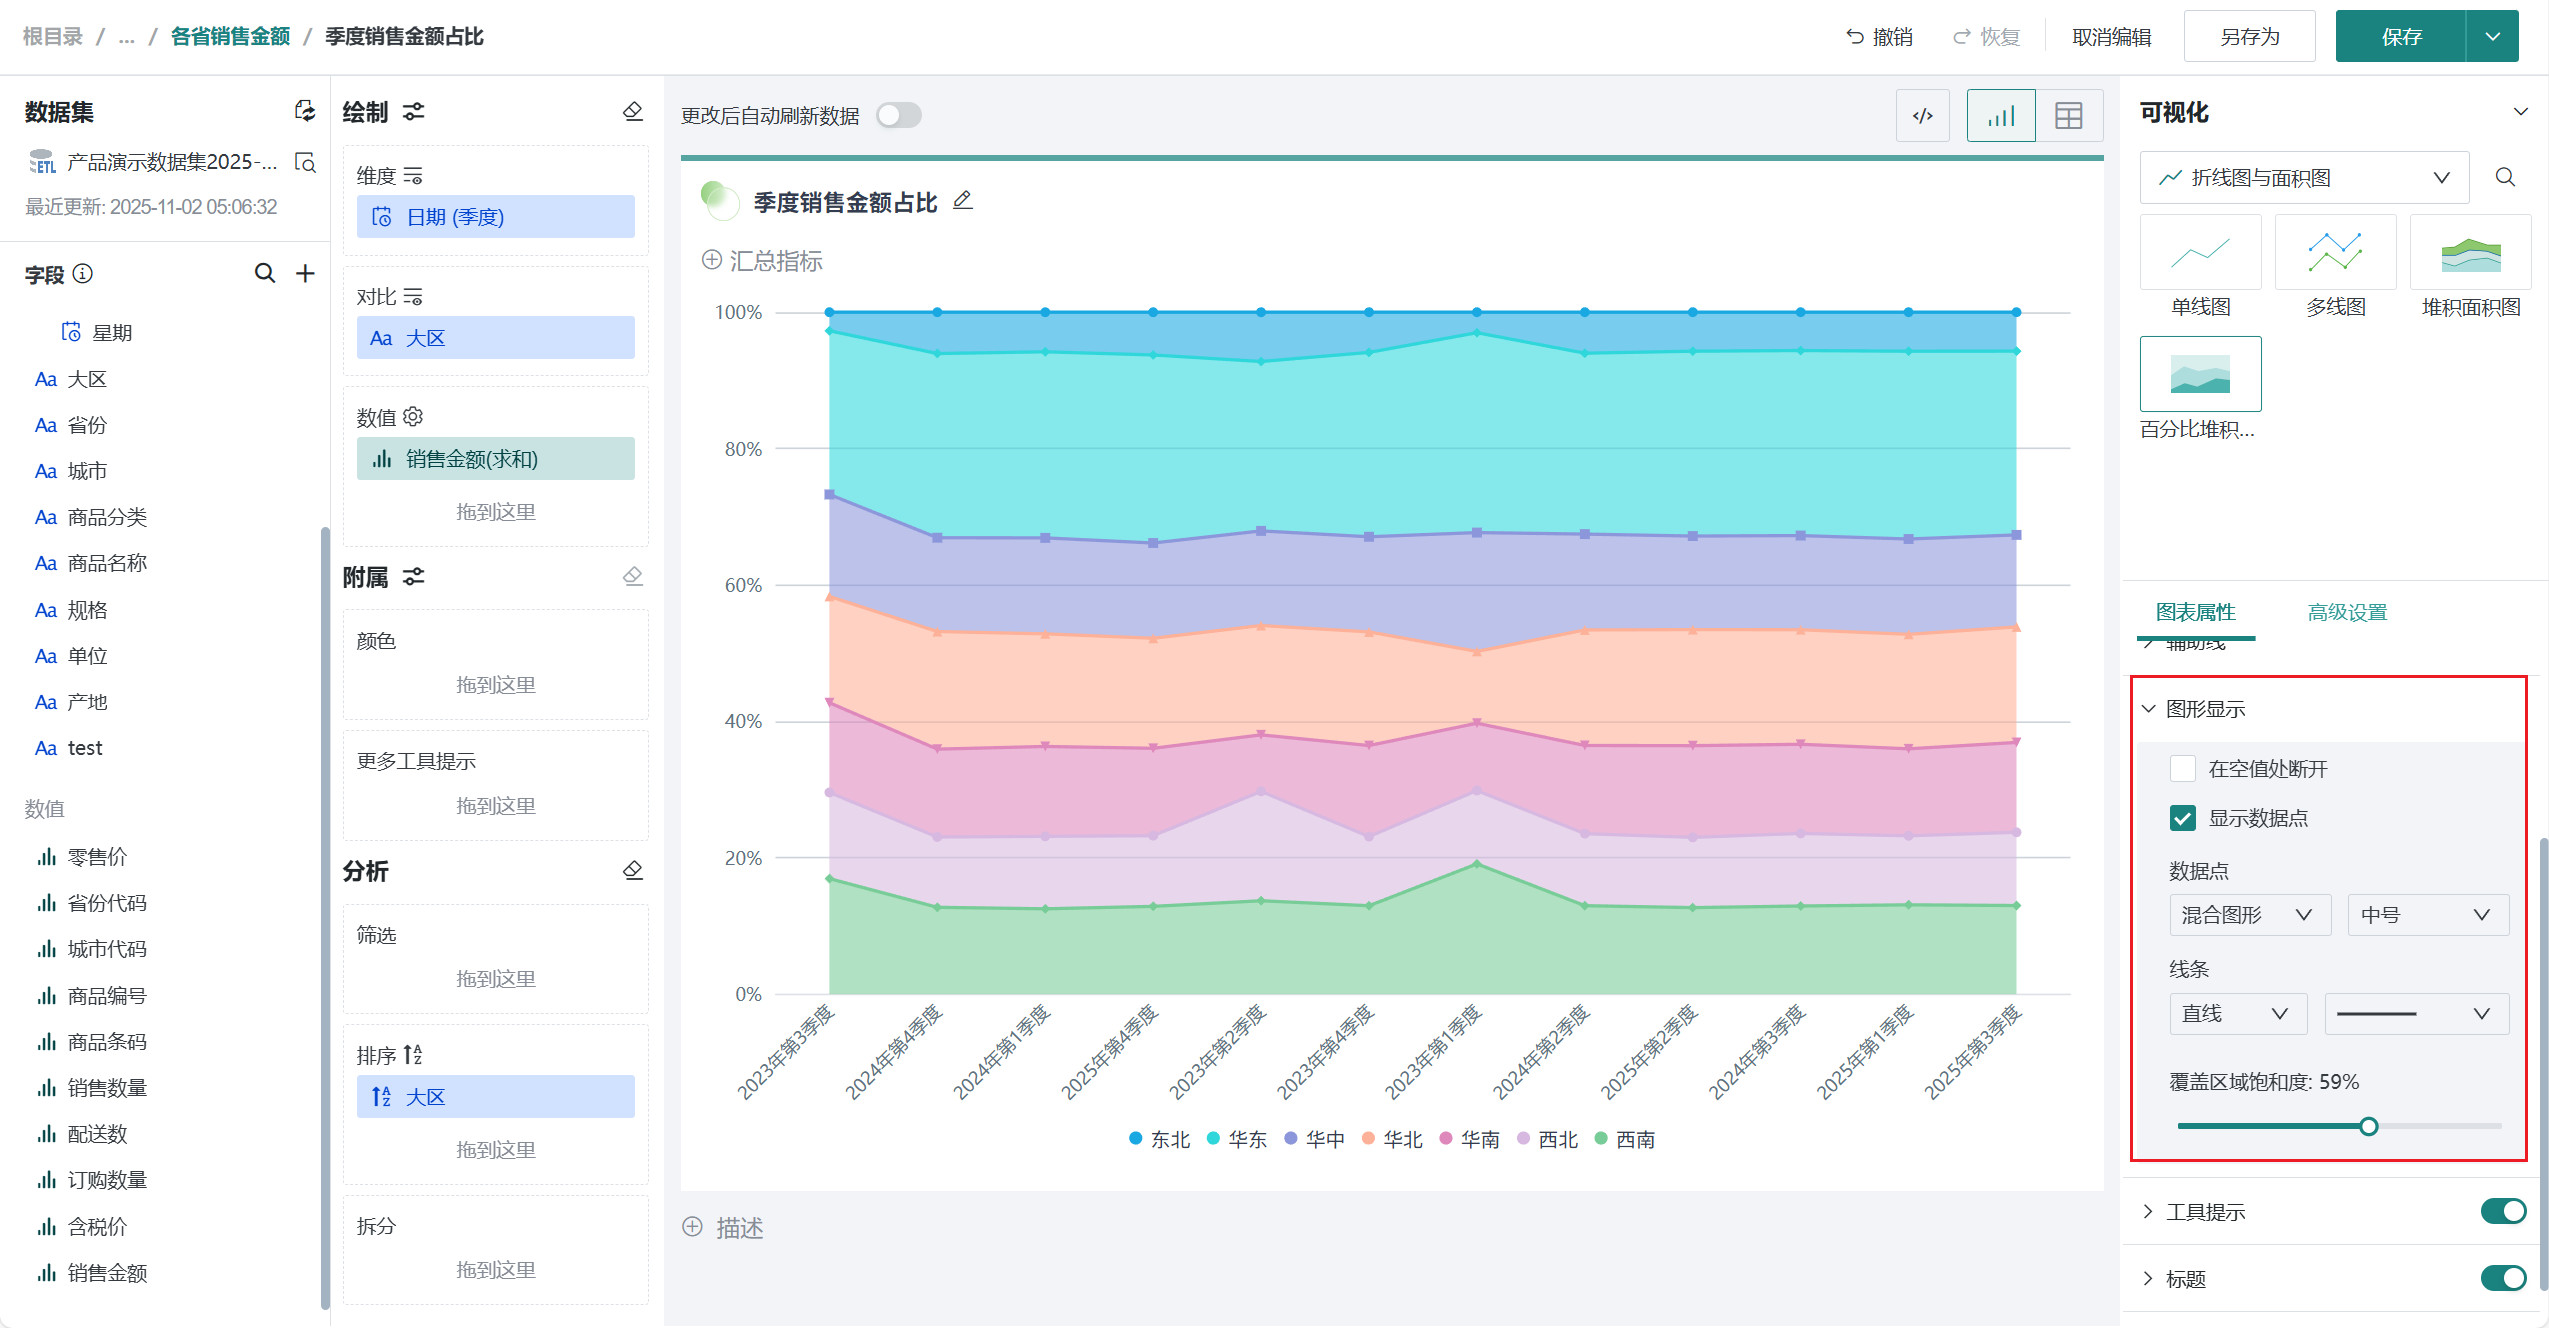Disable the 工具提示 toggle
The height and width of the screenshot is (1328, 2549).
[2502, 1211]
